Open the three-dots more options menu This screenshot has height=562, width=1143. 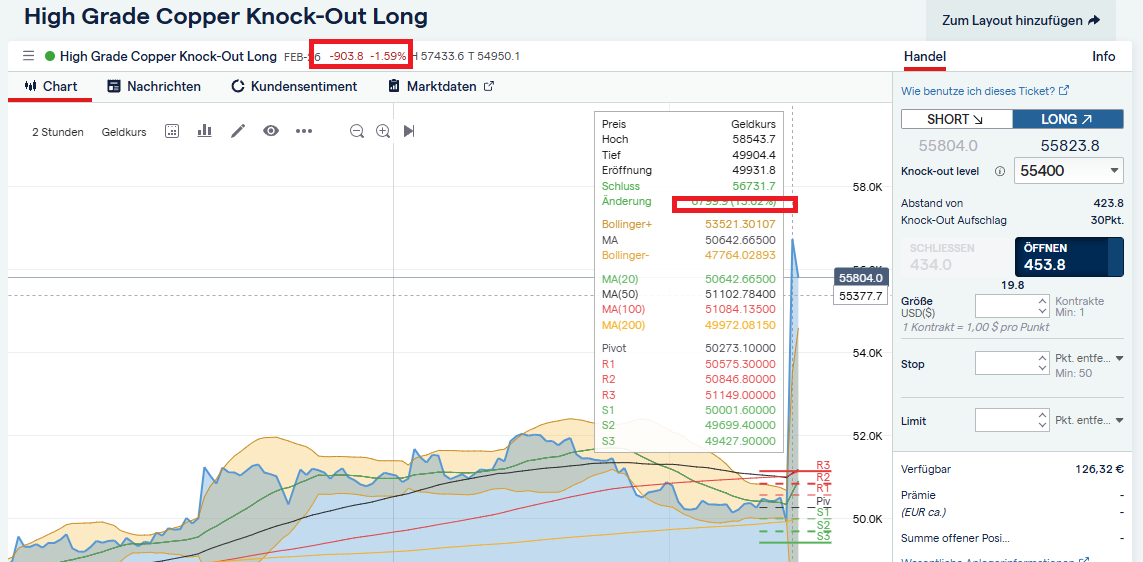click(x=304, y=131)
